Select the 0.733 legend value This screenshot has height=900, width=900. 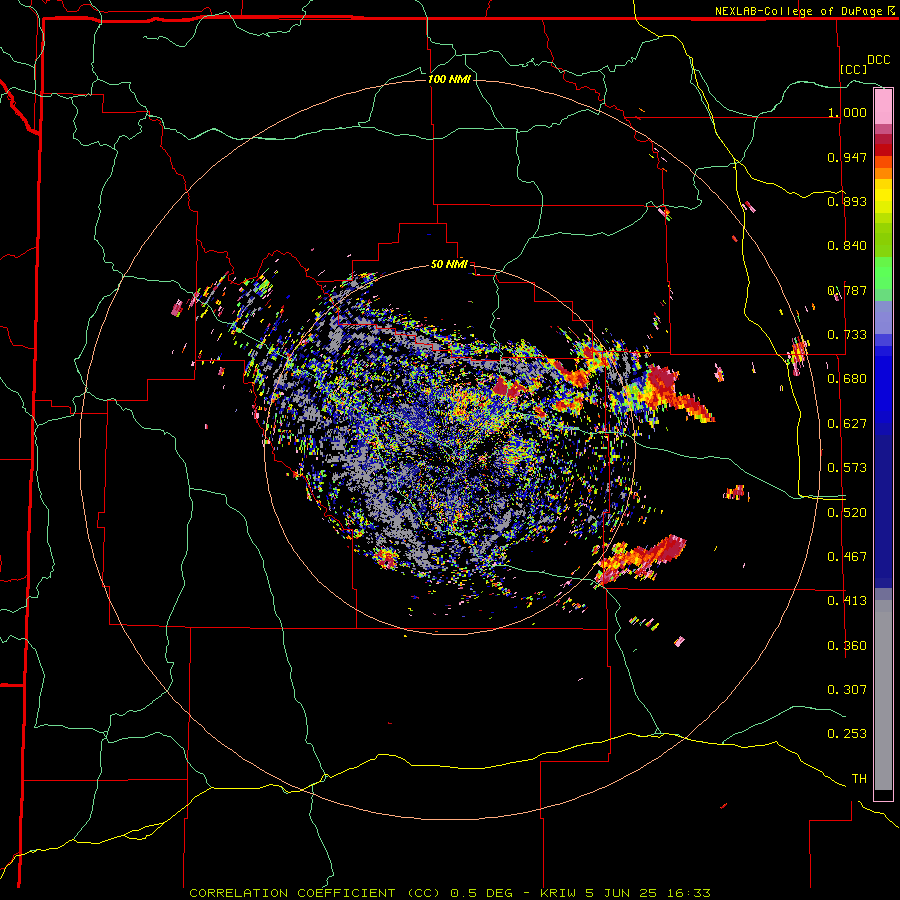(x=847, y=335)
